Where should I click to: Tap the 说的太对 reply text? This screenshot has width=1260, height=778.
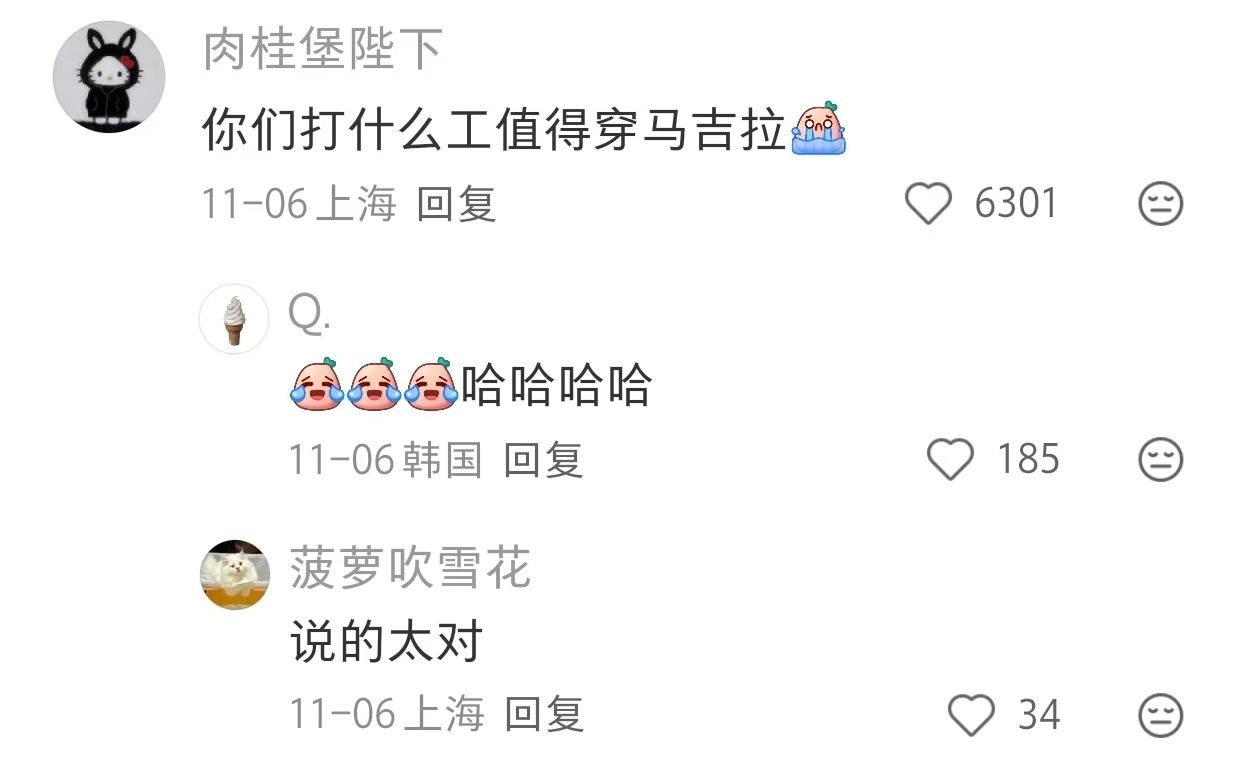[386, 641]
